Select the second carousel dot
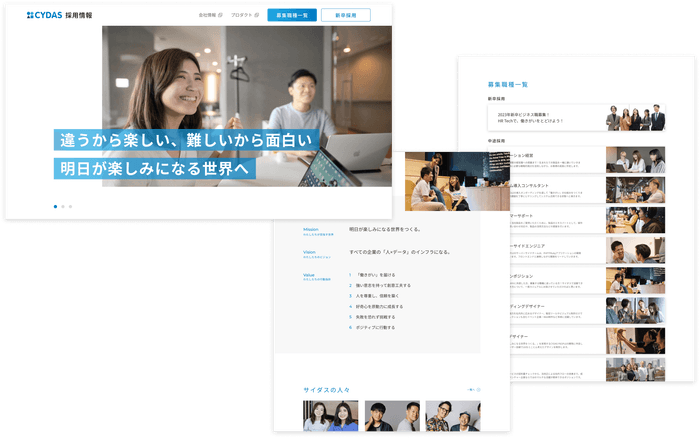700x438 pixels. [63, 207]
